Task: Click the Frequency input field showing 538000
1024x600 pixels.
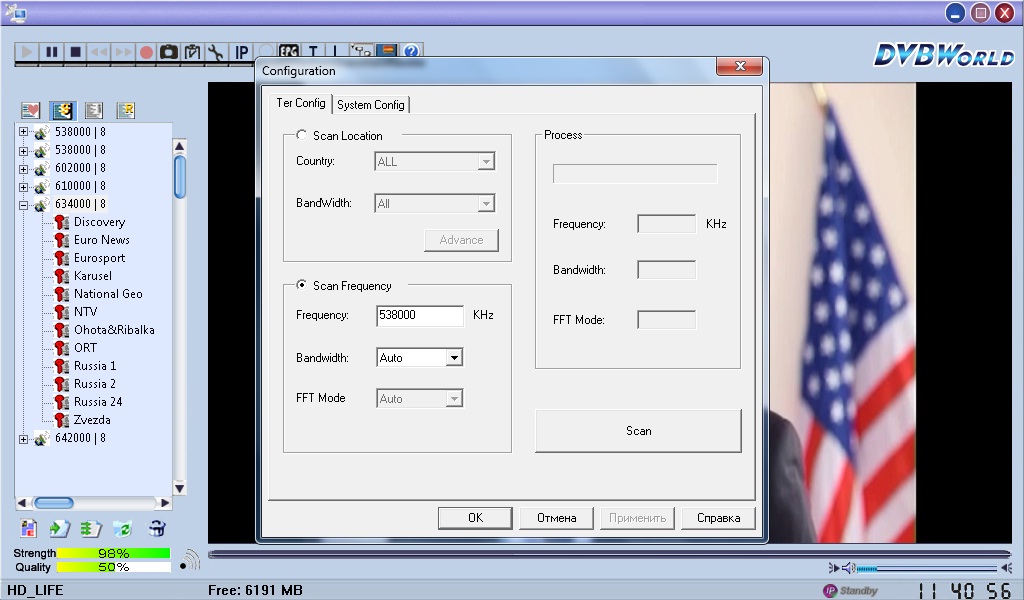Action: tap(420, 316)
